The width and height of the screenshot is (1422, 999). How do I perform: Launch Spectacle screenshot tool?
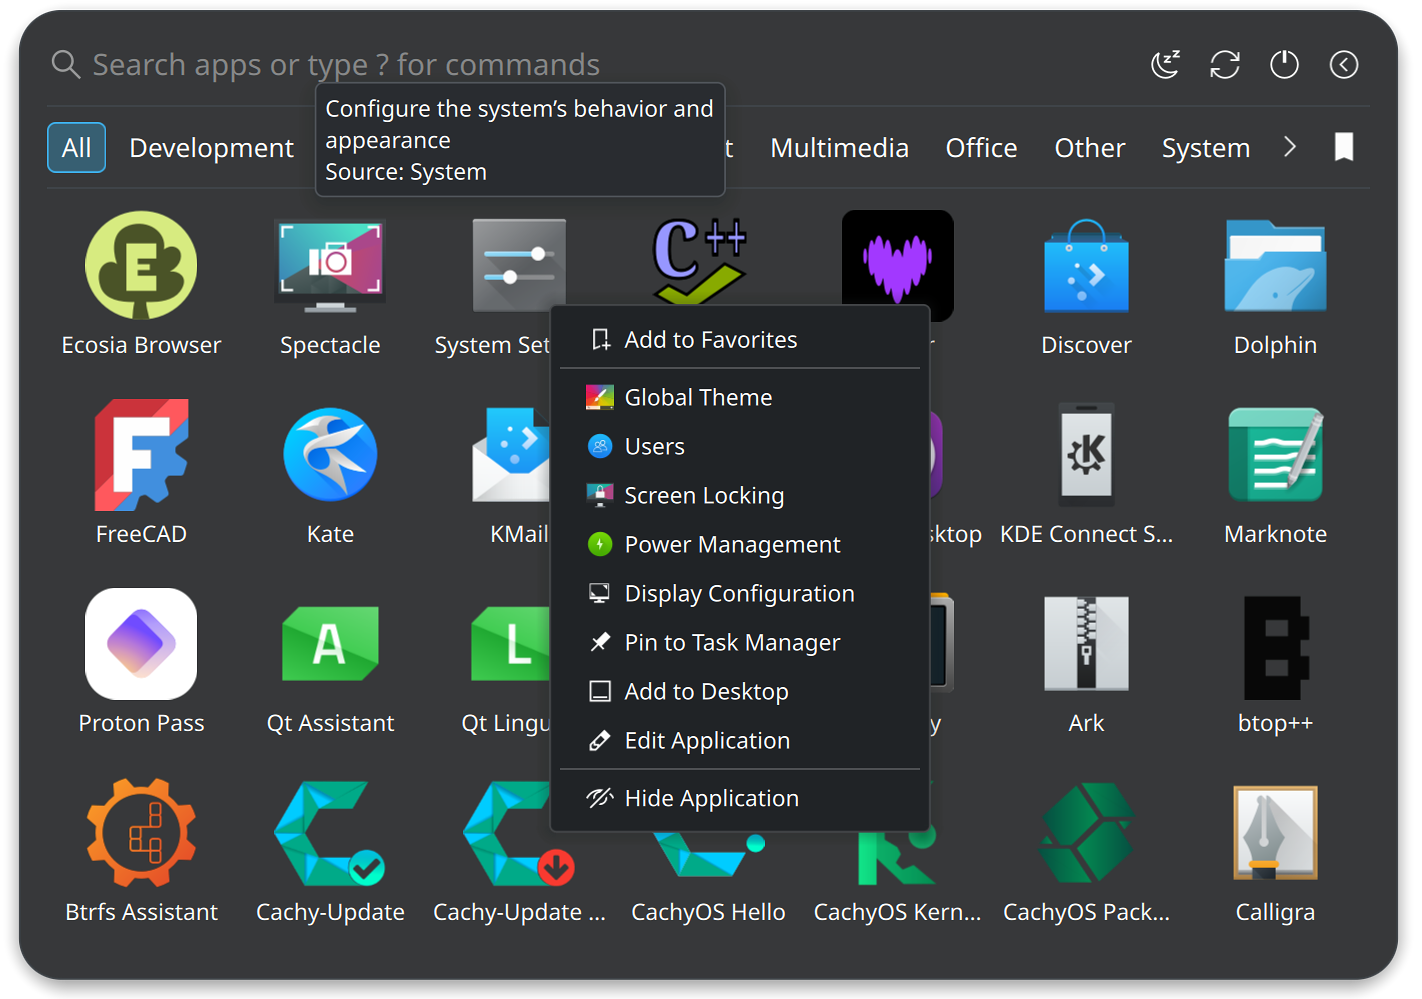pos(330,285)
